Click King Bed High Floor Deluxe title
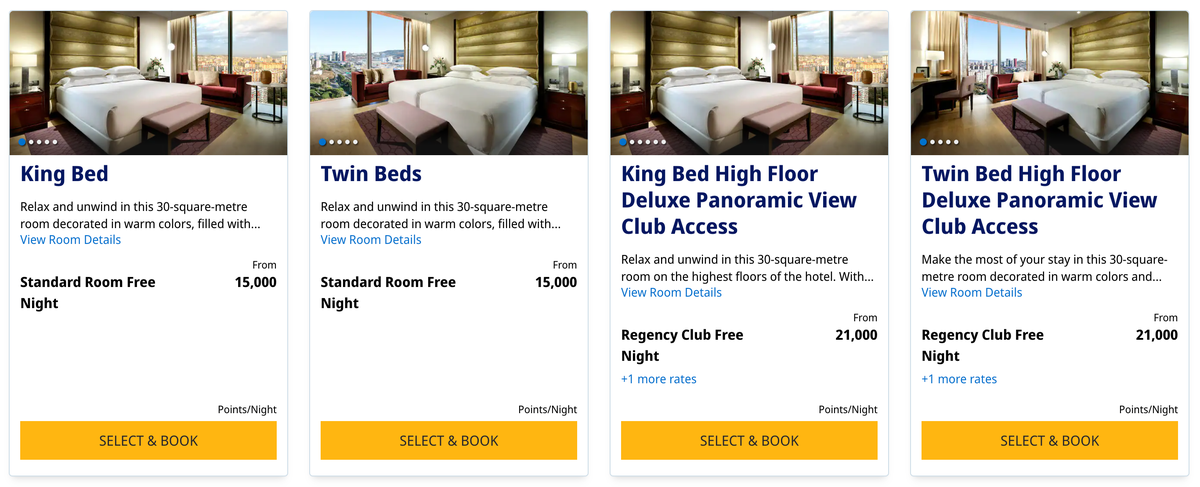 [738, 200]
